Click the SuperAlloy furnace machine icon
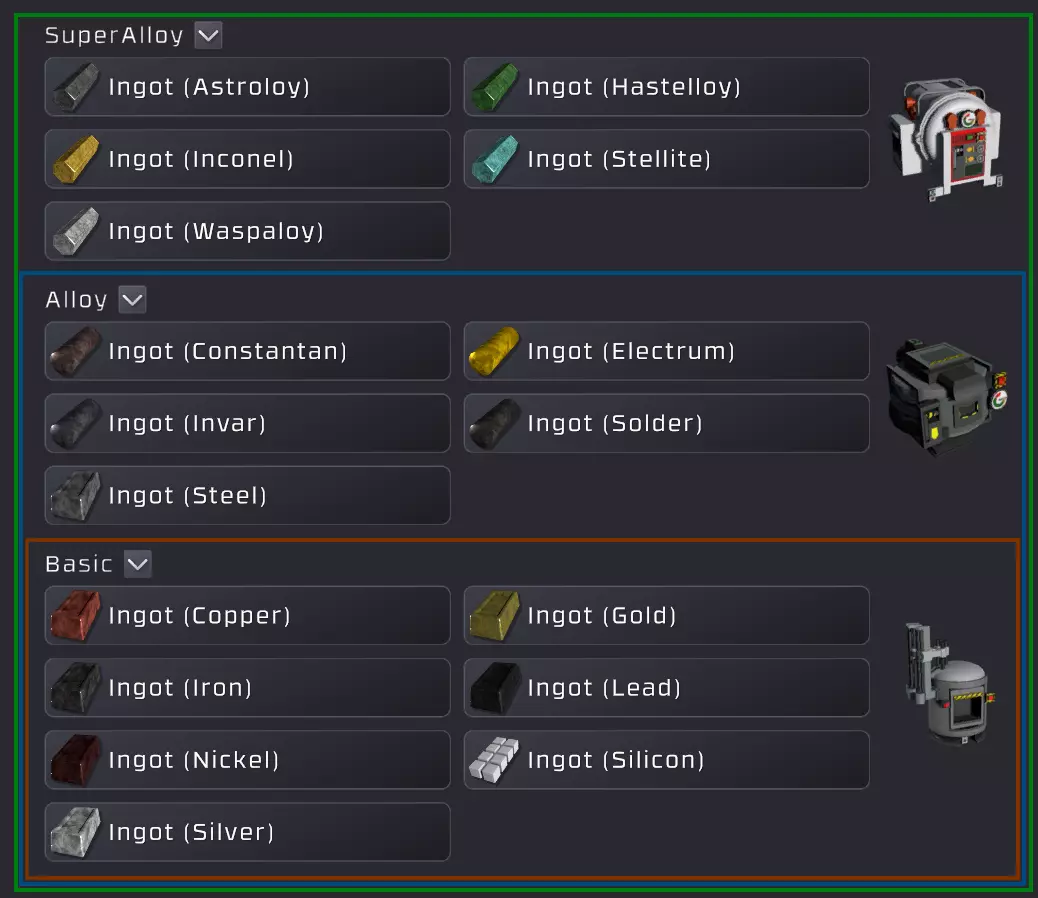1038x898 pixels. click(x=947, y=139)
